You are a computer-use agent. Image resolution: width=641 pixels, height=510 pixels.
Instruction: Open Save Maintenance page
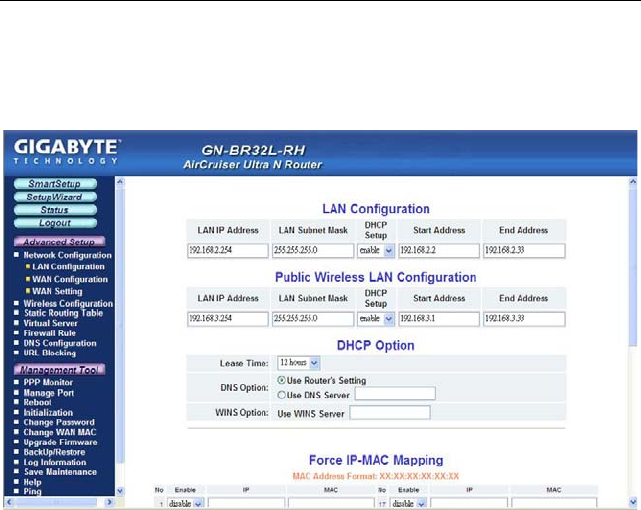click(60, 472)
